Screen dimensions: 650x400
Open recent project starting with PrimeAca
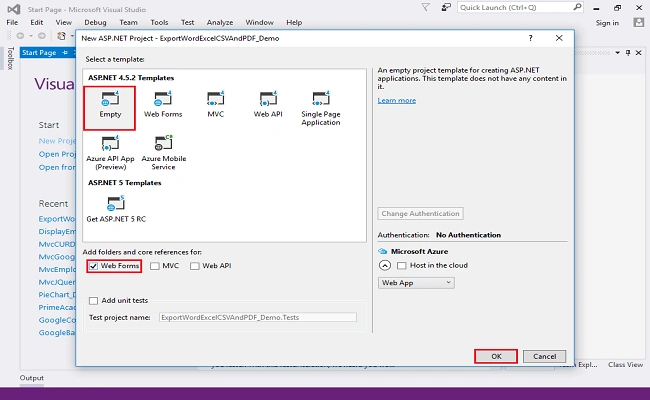coord(57,308)
